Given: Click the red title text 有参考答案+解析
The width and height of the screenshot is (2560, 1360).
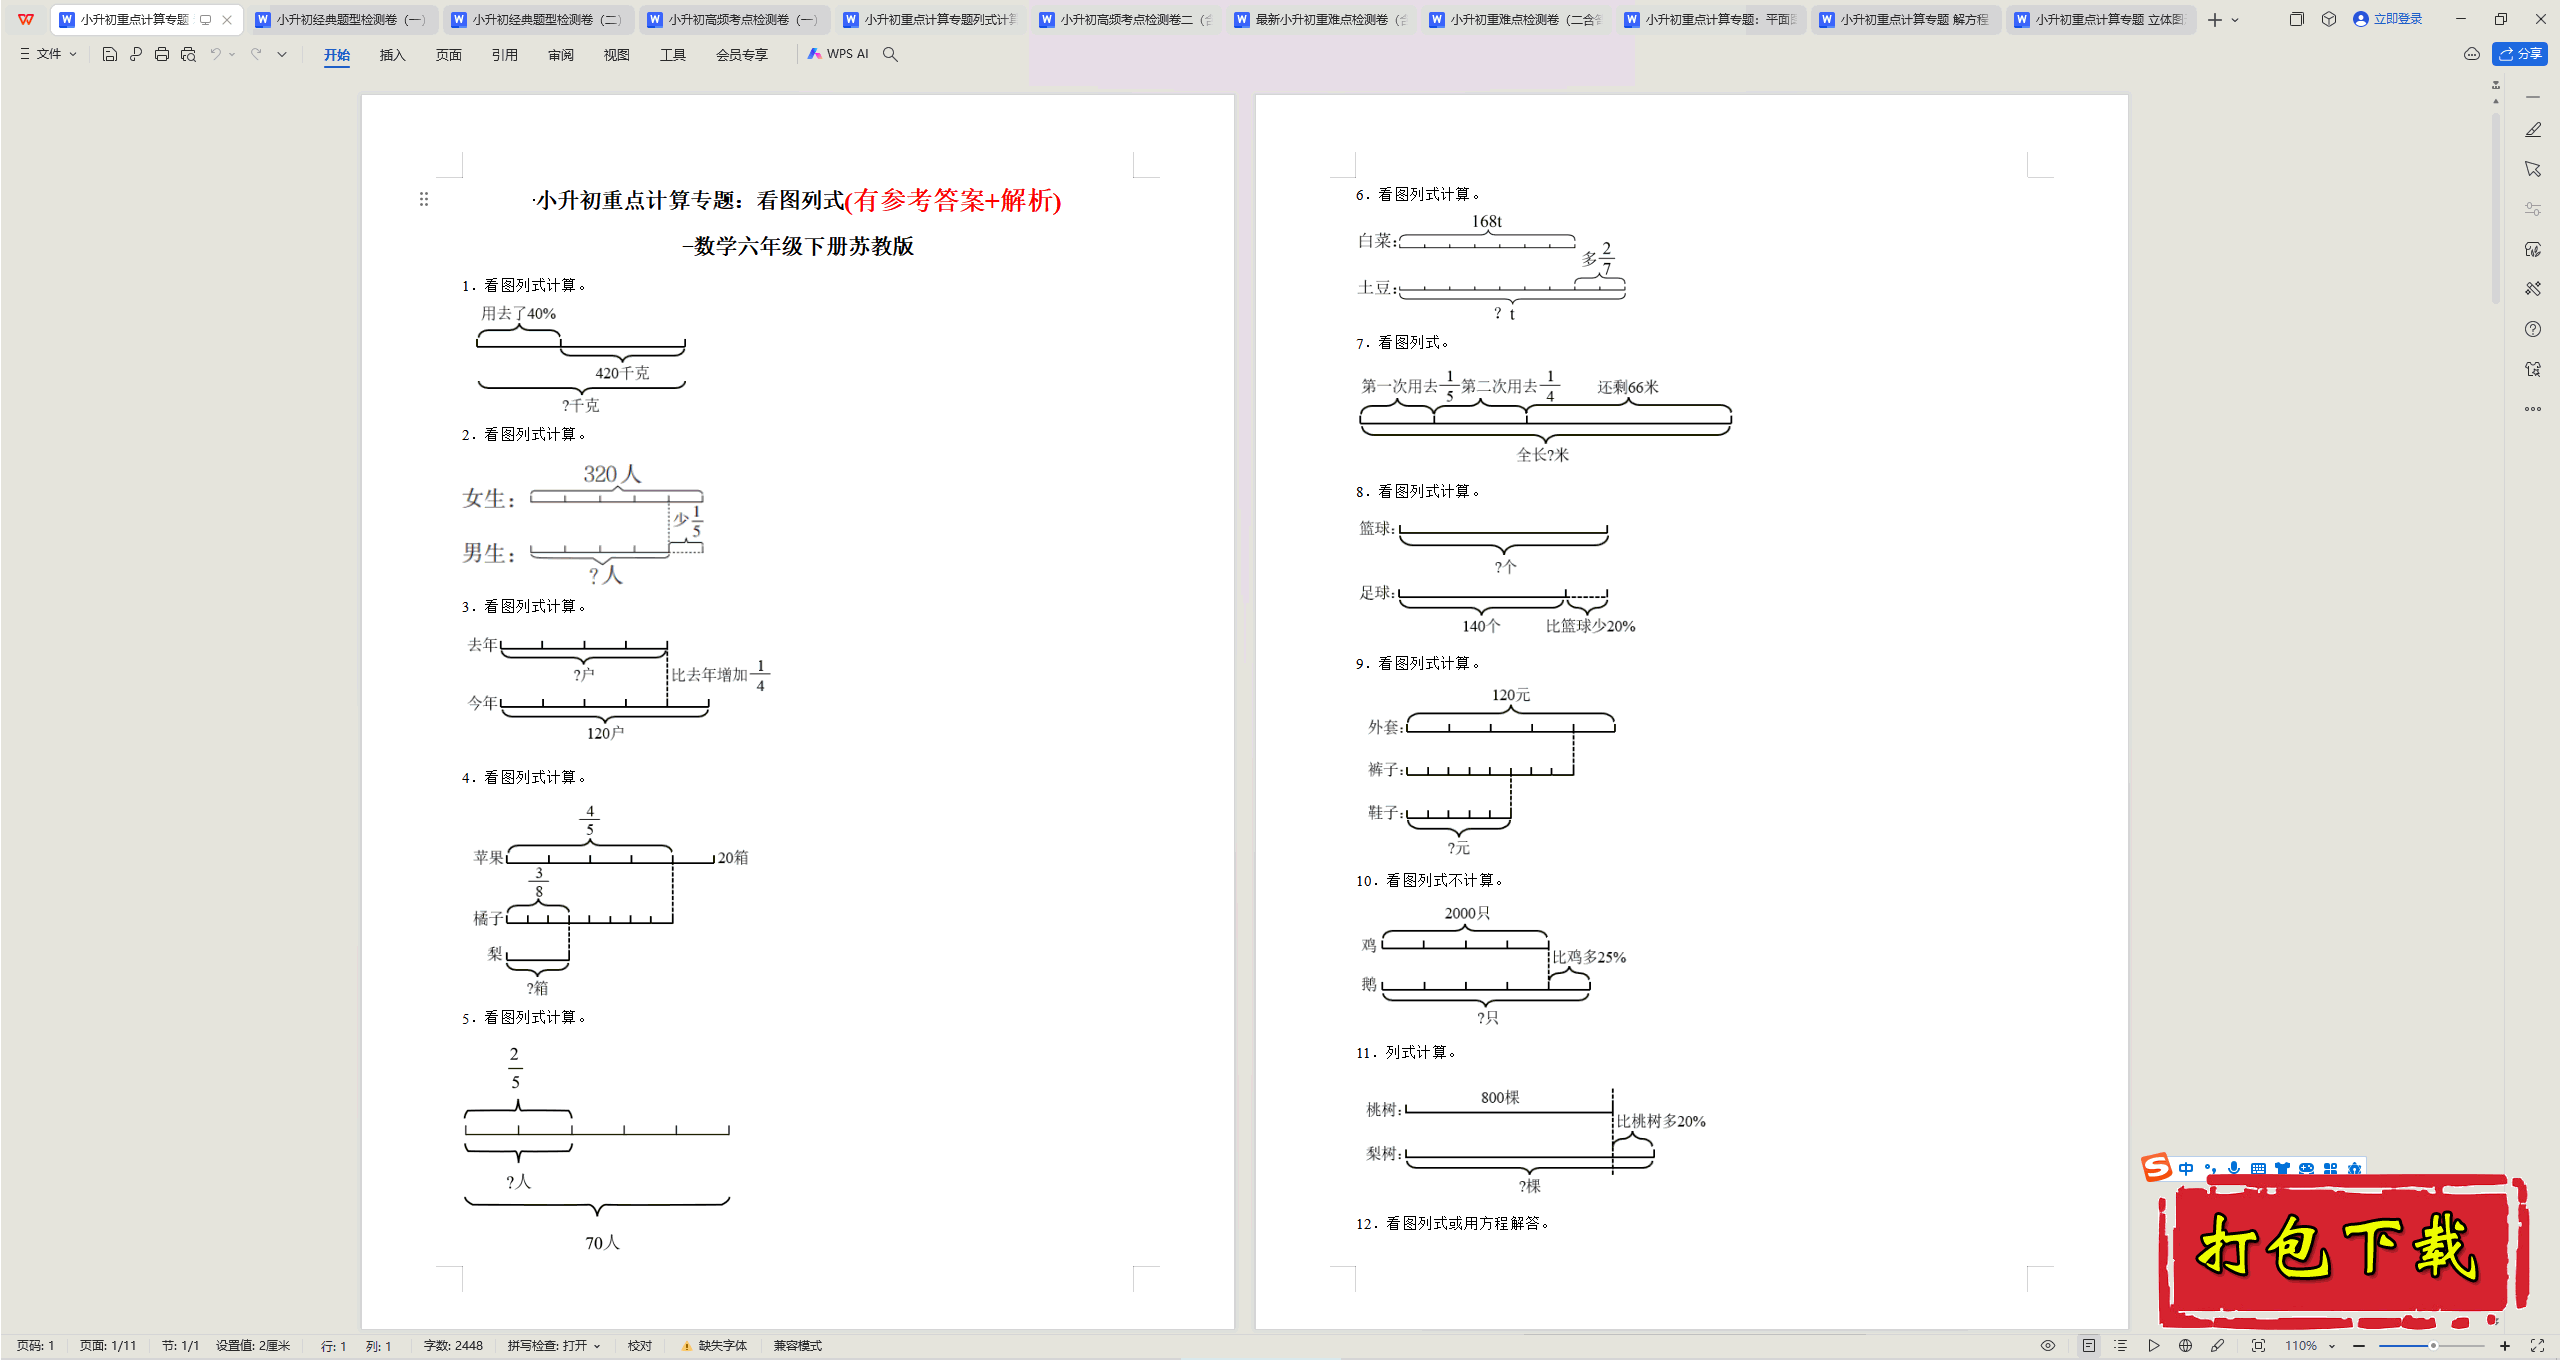Looking at the screenshot, I should [953, 200].
